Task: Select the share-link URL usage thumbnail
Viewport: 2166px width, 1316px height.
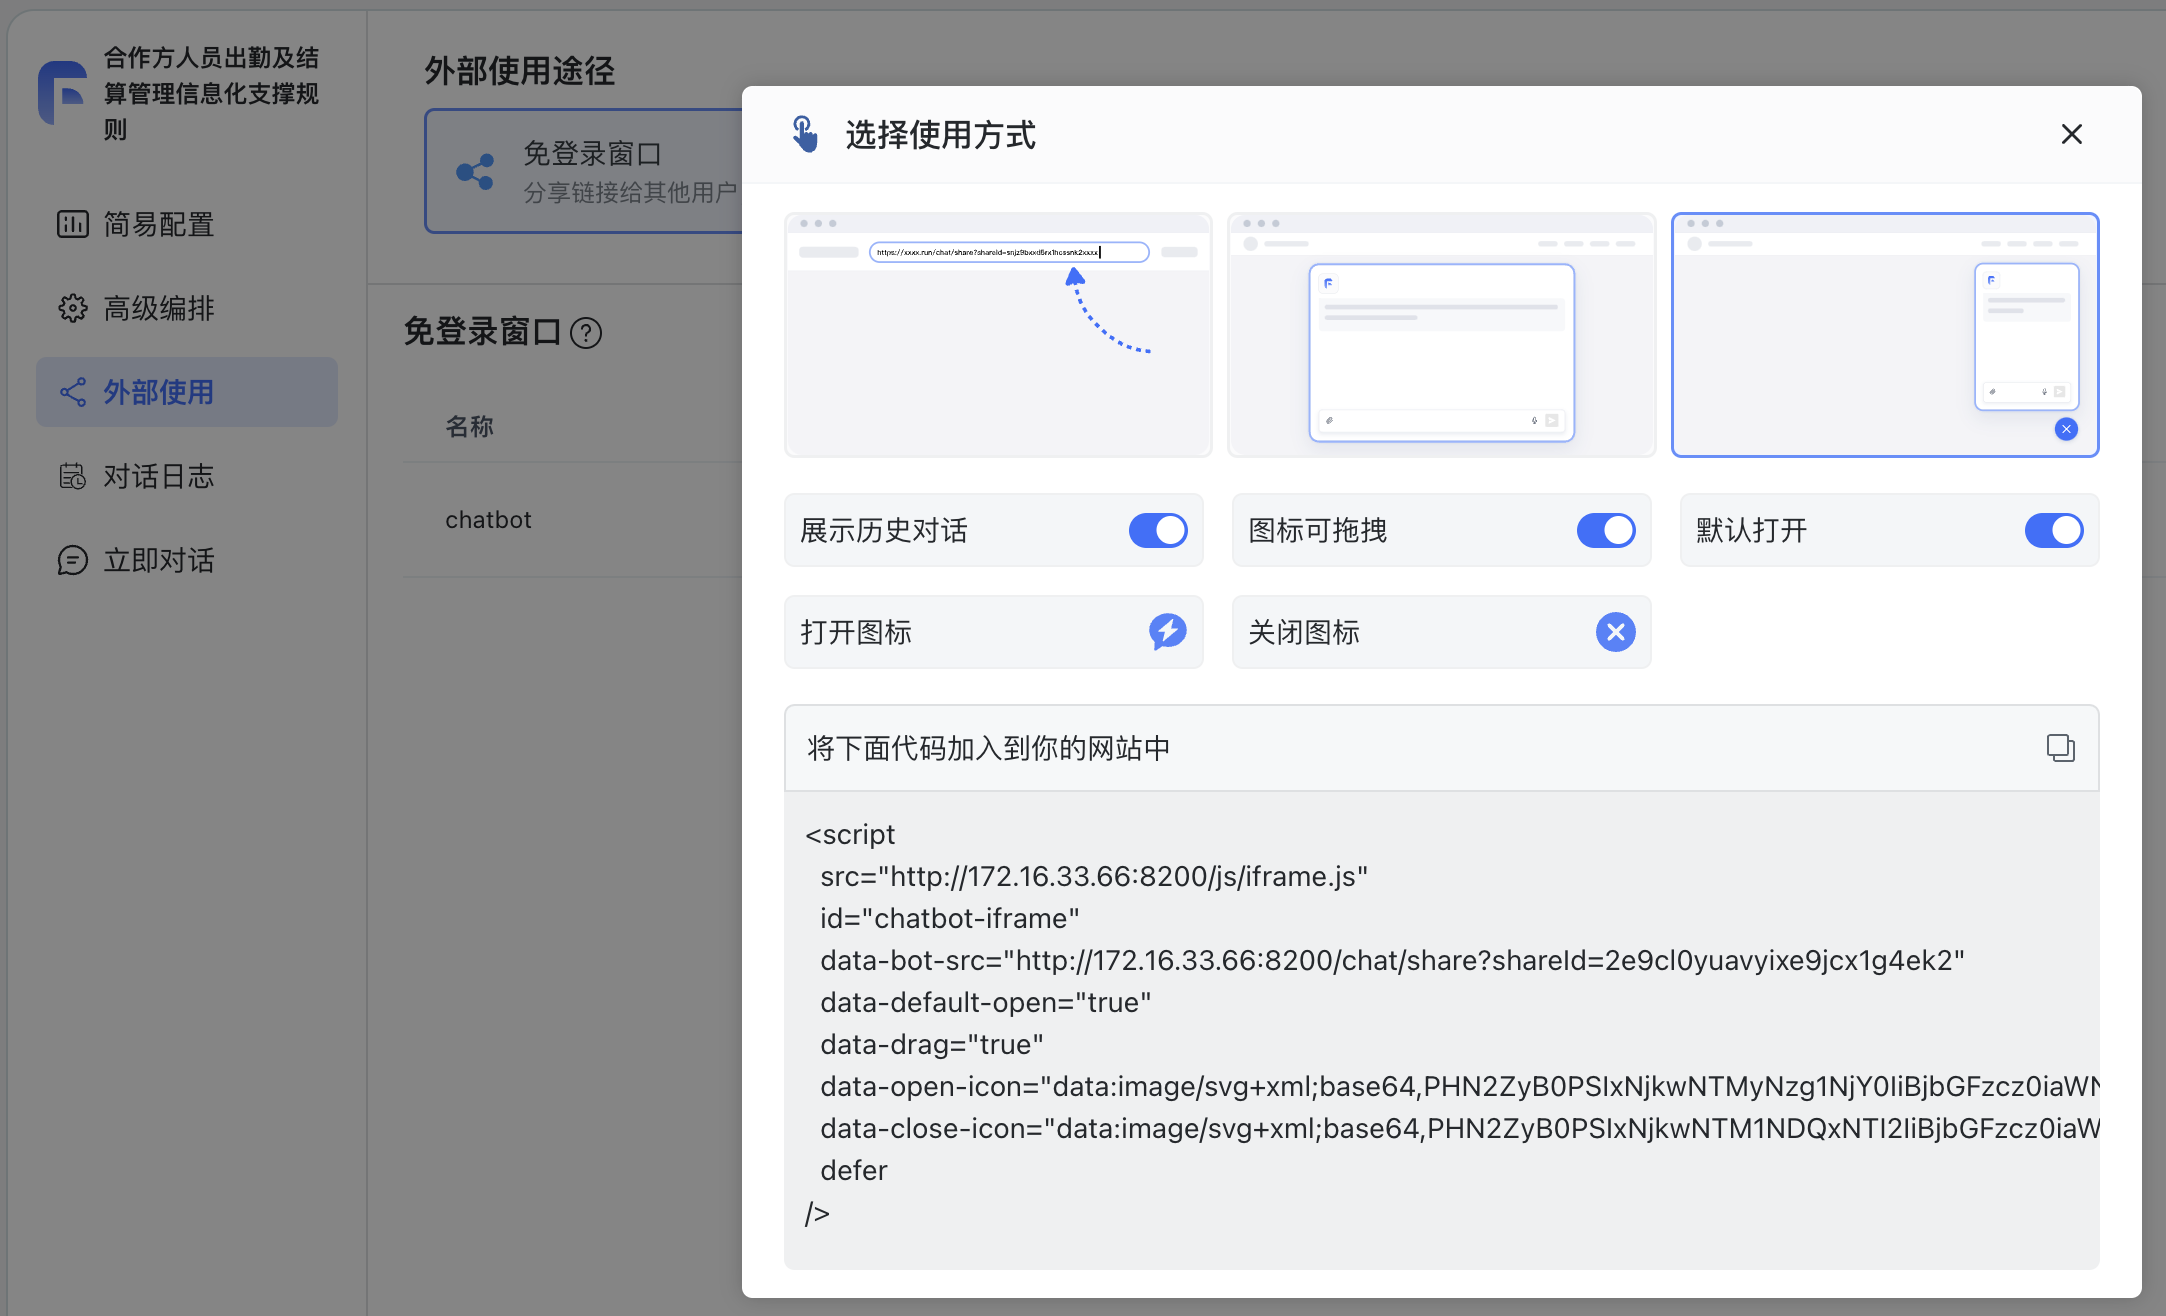Action: point(998,335)
